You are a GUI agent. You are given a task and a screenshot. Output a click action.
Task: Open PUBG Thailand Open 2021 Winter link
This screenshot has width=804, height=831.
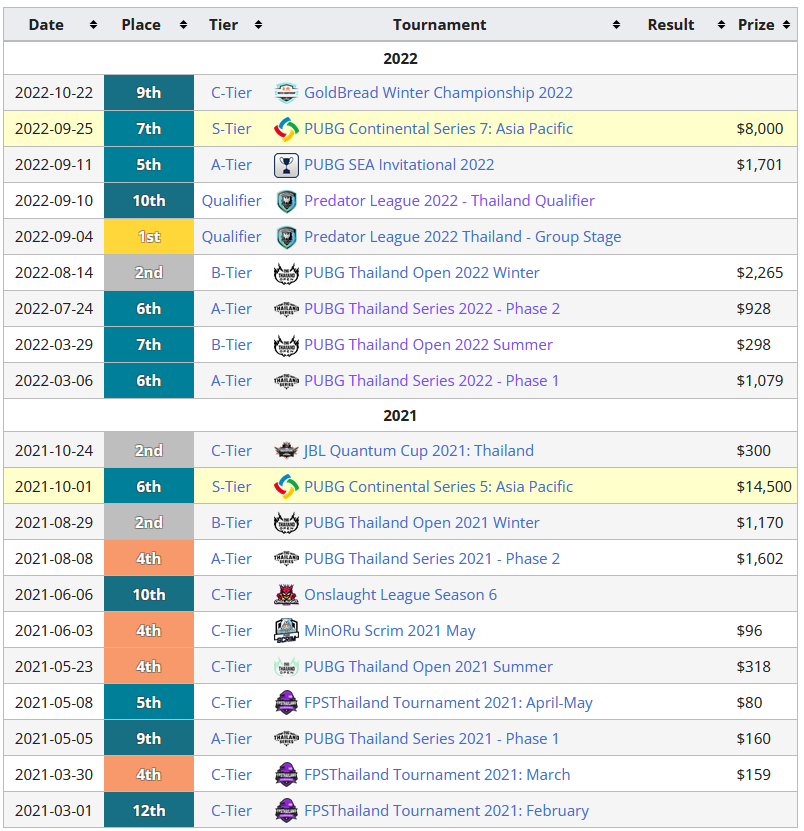tap(422, 523)
